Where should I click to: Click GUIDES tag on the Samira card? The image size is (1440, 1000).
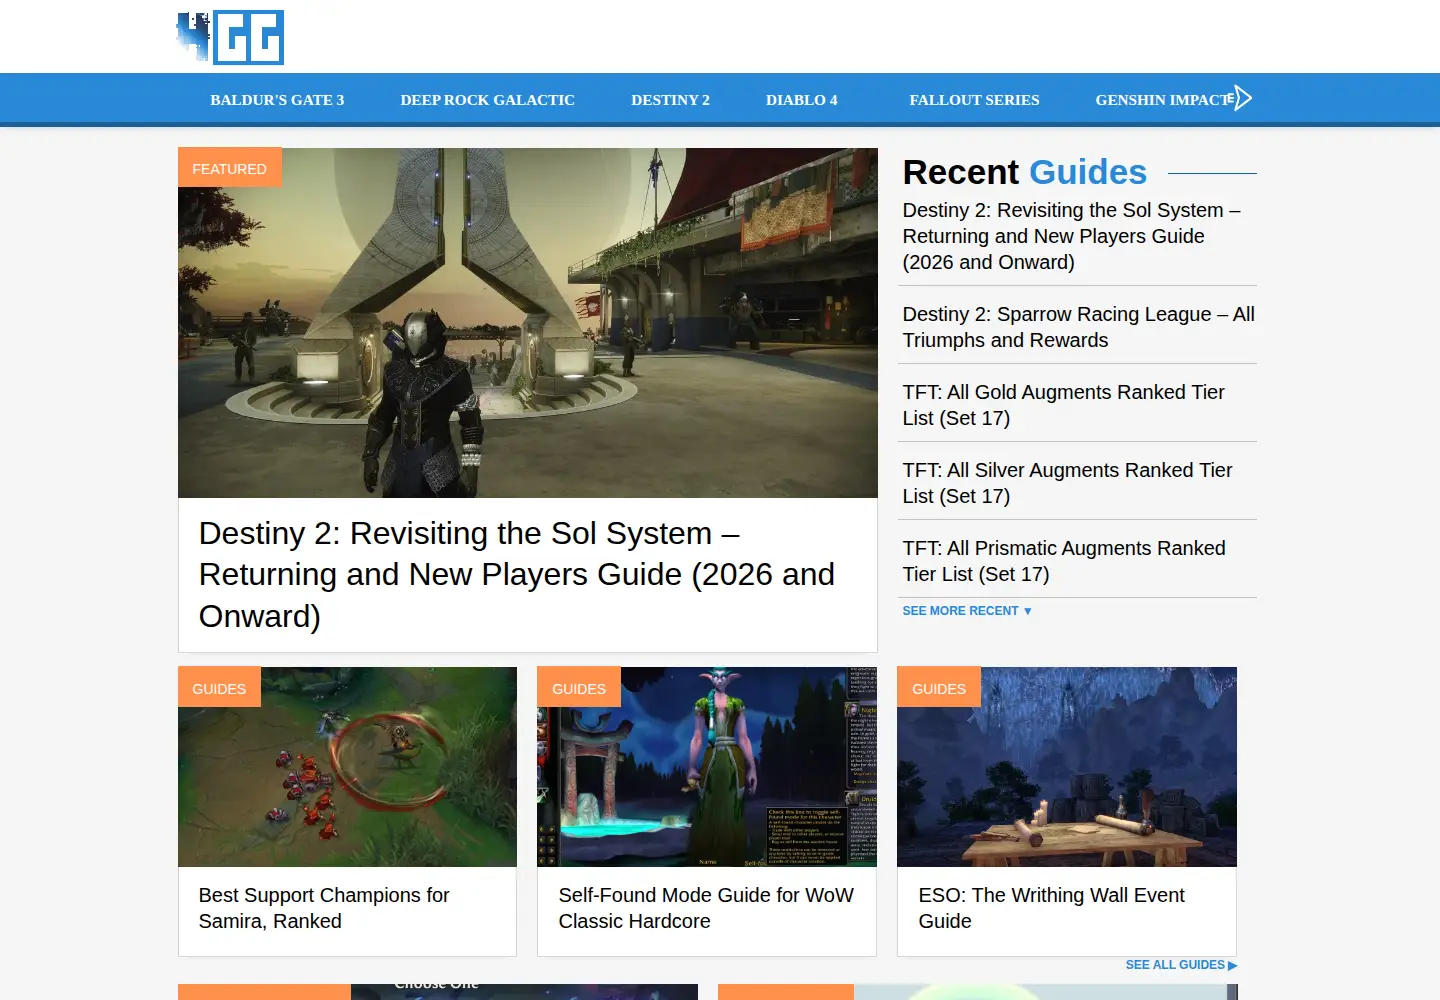point(219,688)
